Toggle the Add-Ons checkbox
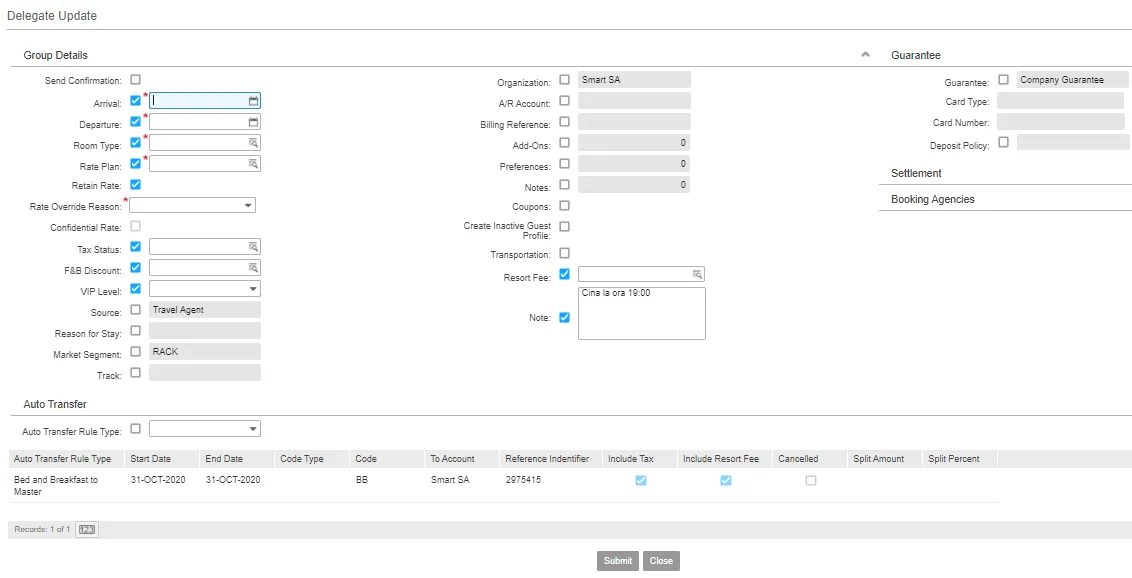1132x578 pixels. (565, 143)
